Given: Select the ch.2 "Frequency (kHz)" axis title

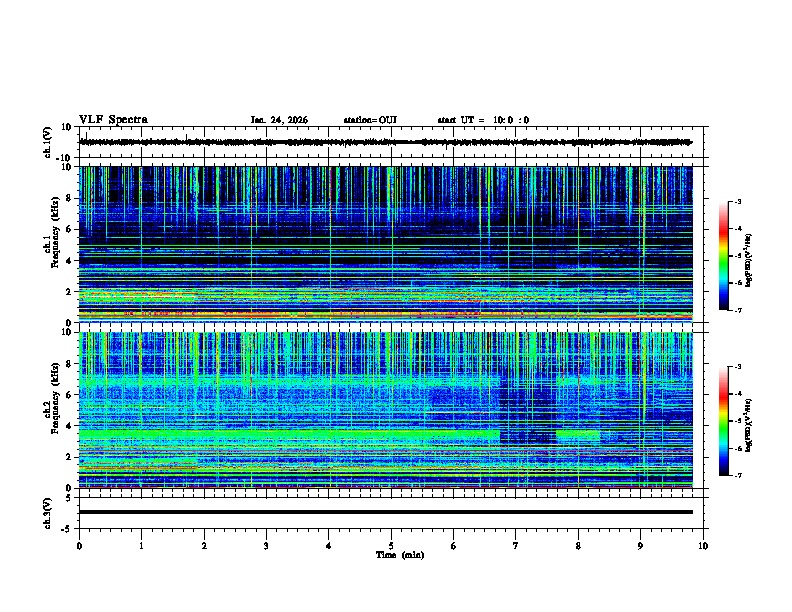Looking at the screenshot, I should click(56, 398).
